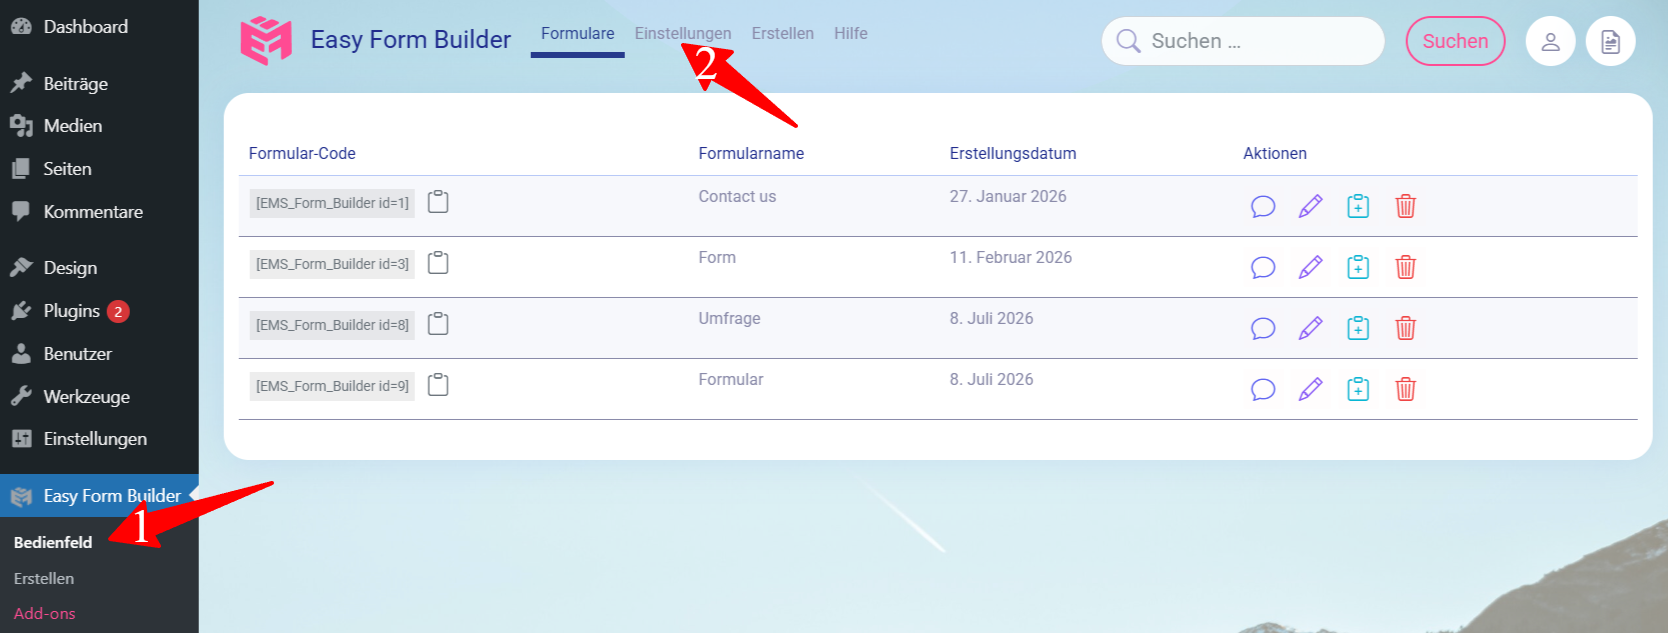Delete the form dated 11. Februar 2026
Screen dimensions: 1668x633
point(1405,267)
